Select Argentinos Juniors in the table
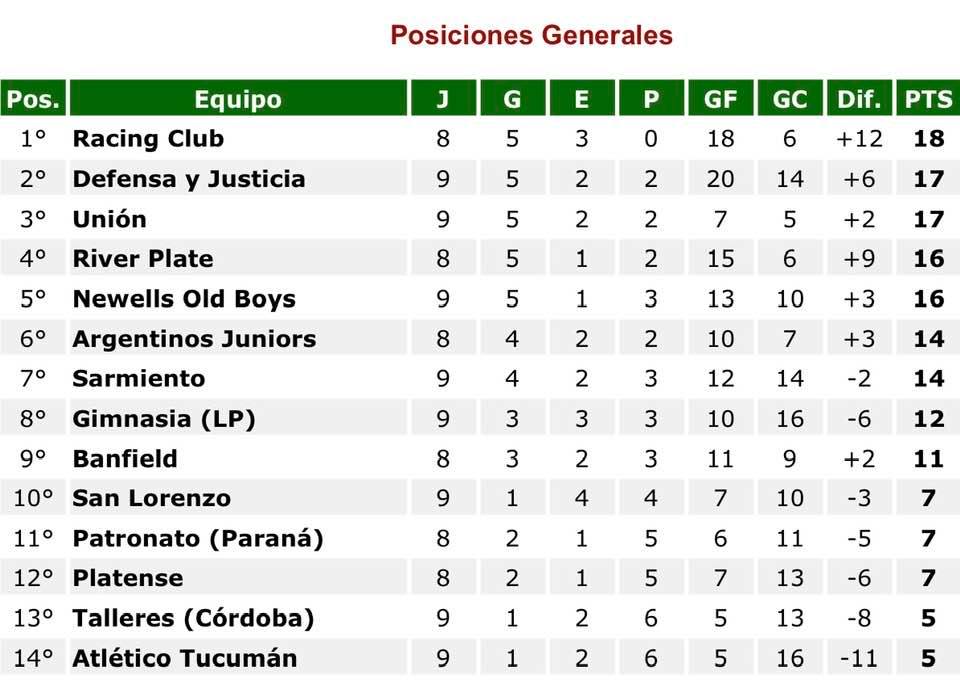Image resolution: width=960 pixels, height=682 pixels. [194, 339]
